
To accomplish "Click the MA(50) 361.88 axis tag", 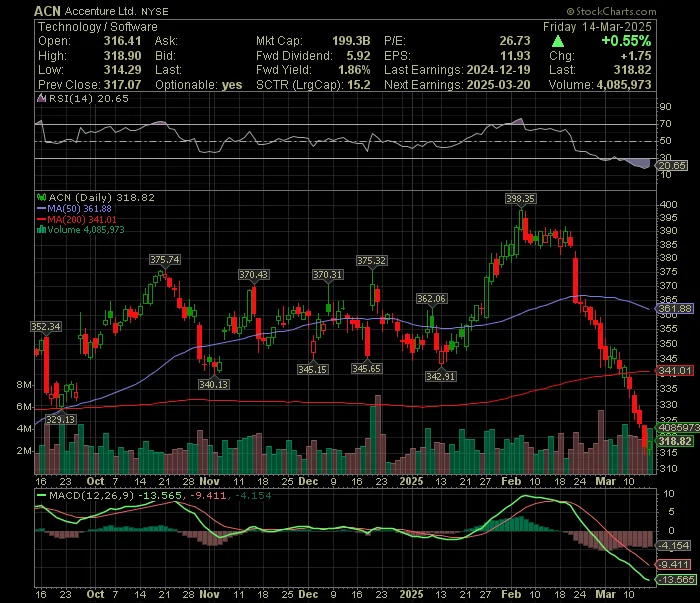I will pyautogui.click(x=675, y=308).
